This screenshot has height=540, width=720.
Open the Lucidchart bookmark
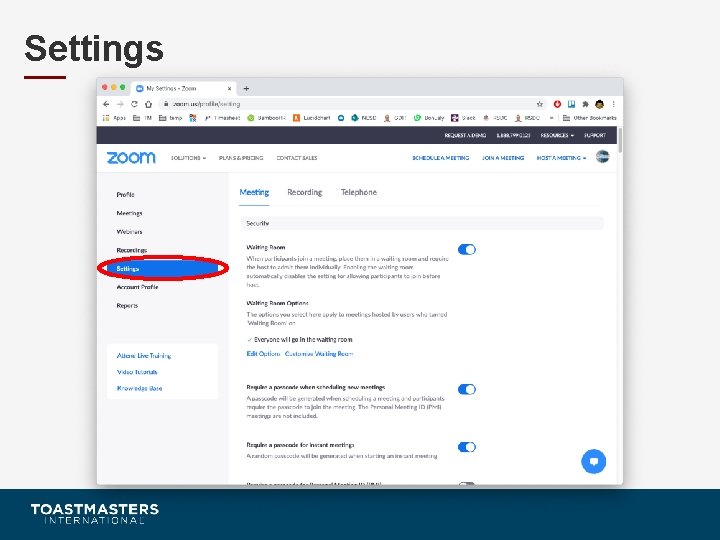312,118
